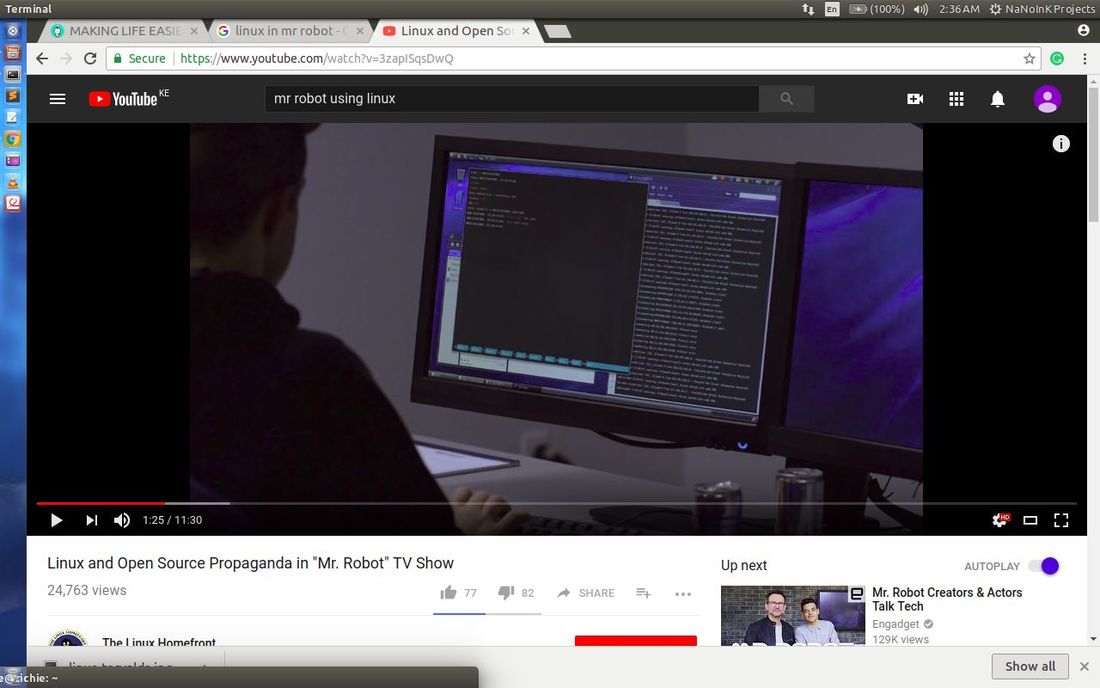The image size is (1100, 688).
Task: Open YouTube notifications bell
Action: (997, 98)
